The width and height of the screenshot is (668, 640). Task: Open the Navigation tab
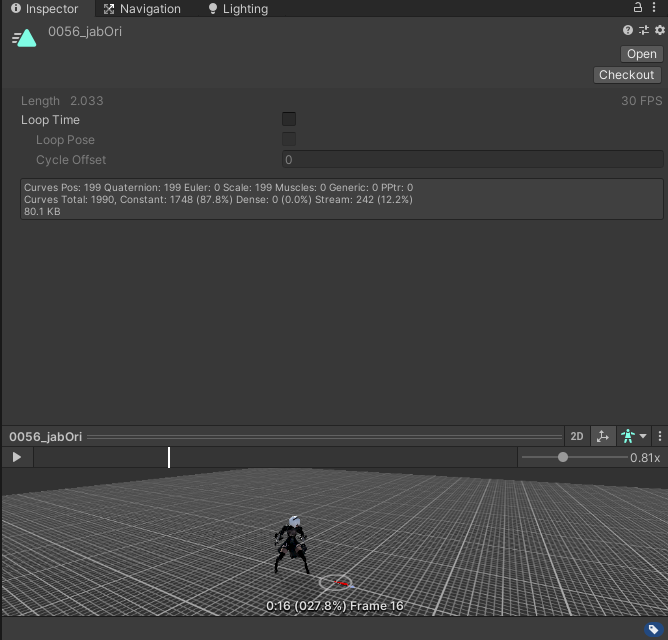point(142,9)
